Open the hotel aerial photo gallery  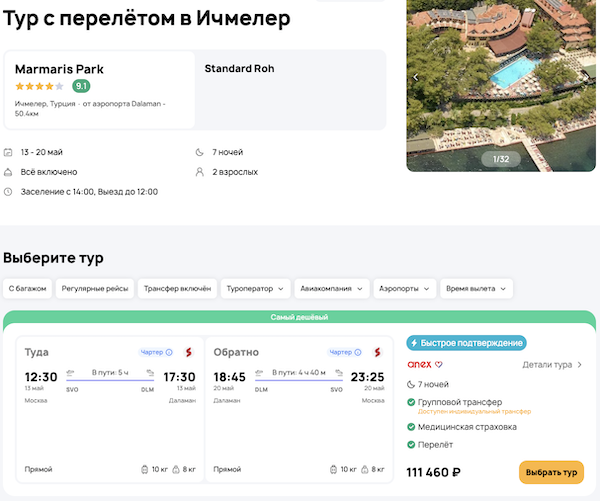point(502,80)
